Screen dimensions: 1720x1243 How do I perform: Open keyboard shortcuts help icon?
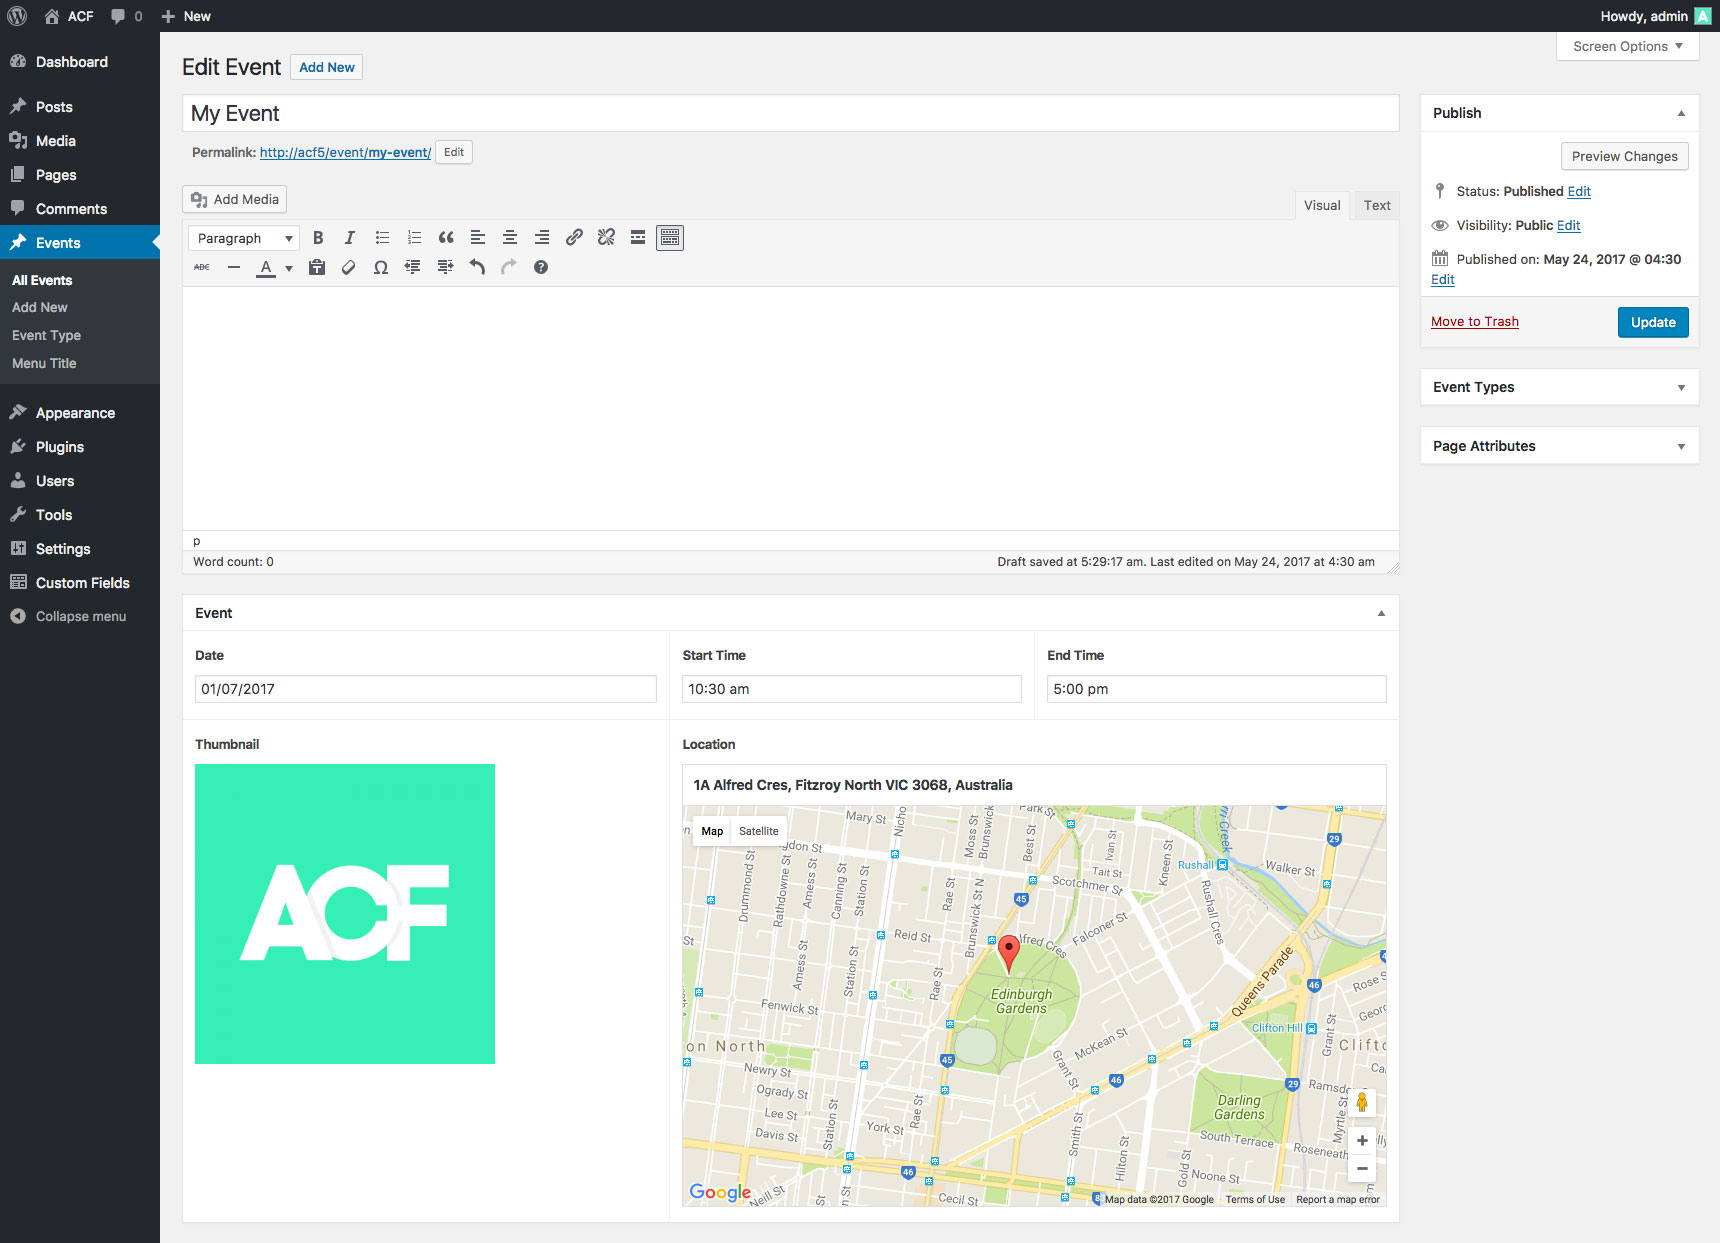pyautogui.click(x=541, y=268)
